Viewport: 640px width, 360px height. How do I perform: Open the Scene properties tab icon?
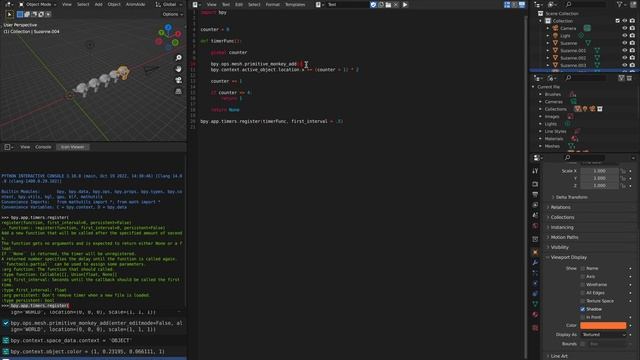[x=535, y=215]
